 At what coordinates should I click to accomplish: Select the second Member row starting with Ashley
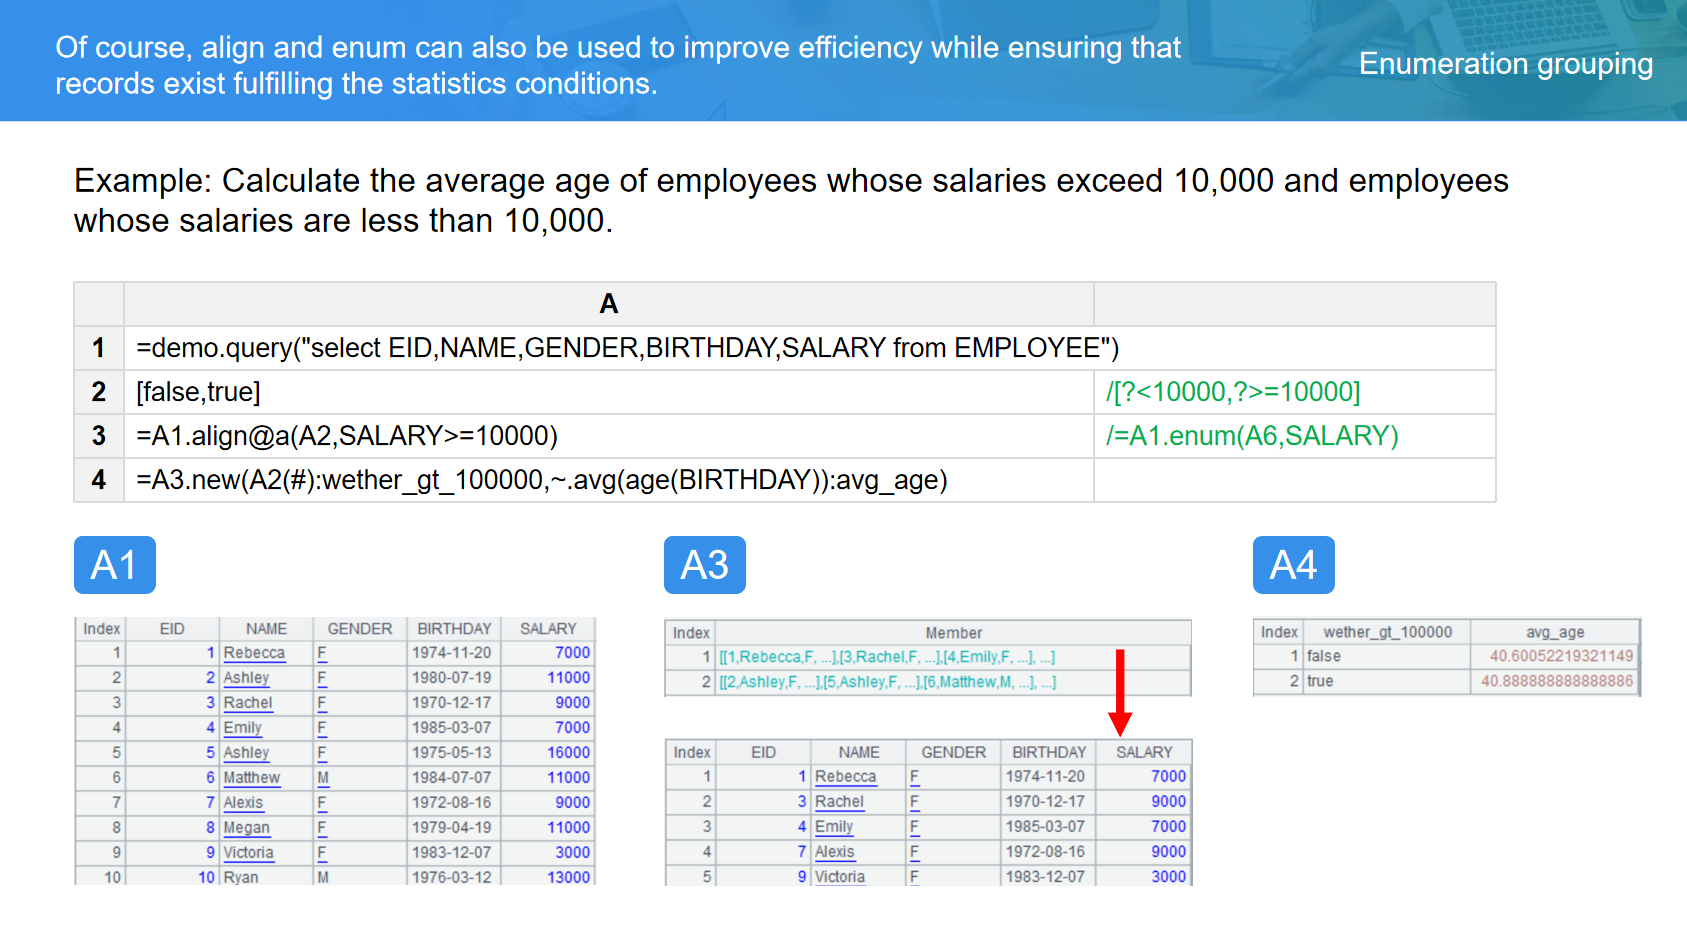point(886,682)
